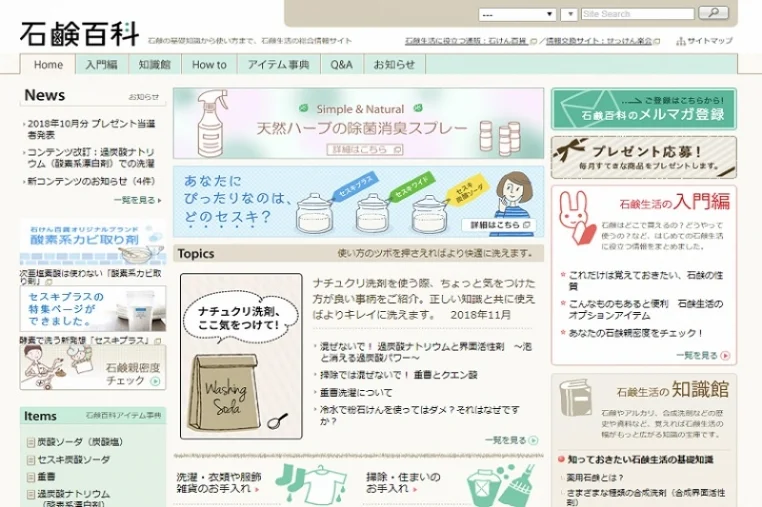
Task: Click the プレゼント応募！ gift banner
Action: click(x=643, y=157)
